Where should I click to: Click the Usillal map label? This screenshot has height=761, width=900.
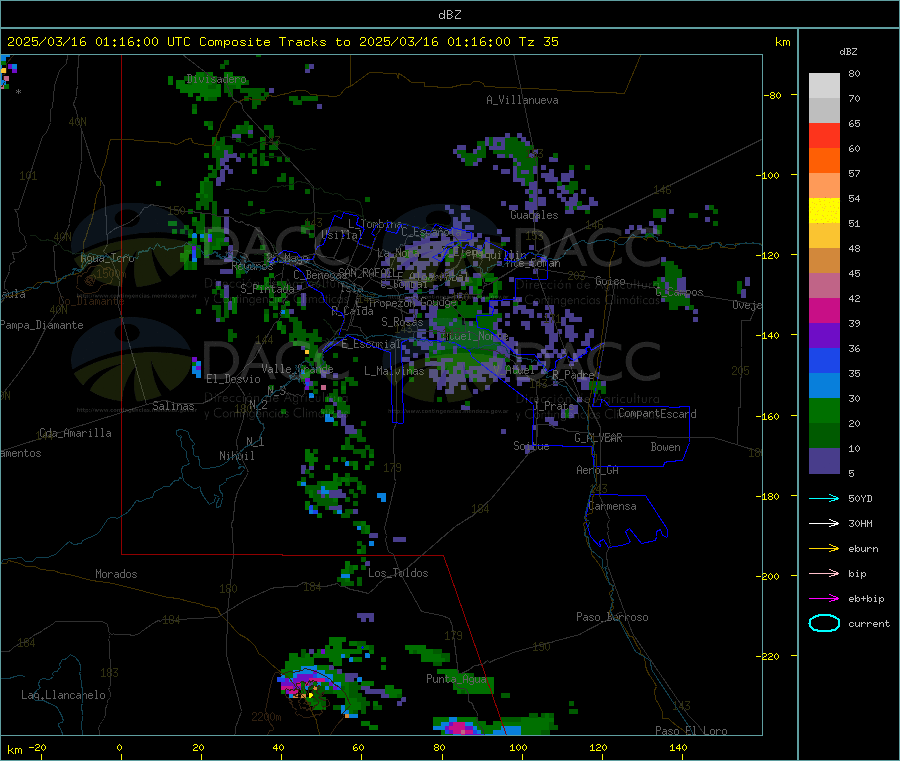pos(342,235)
